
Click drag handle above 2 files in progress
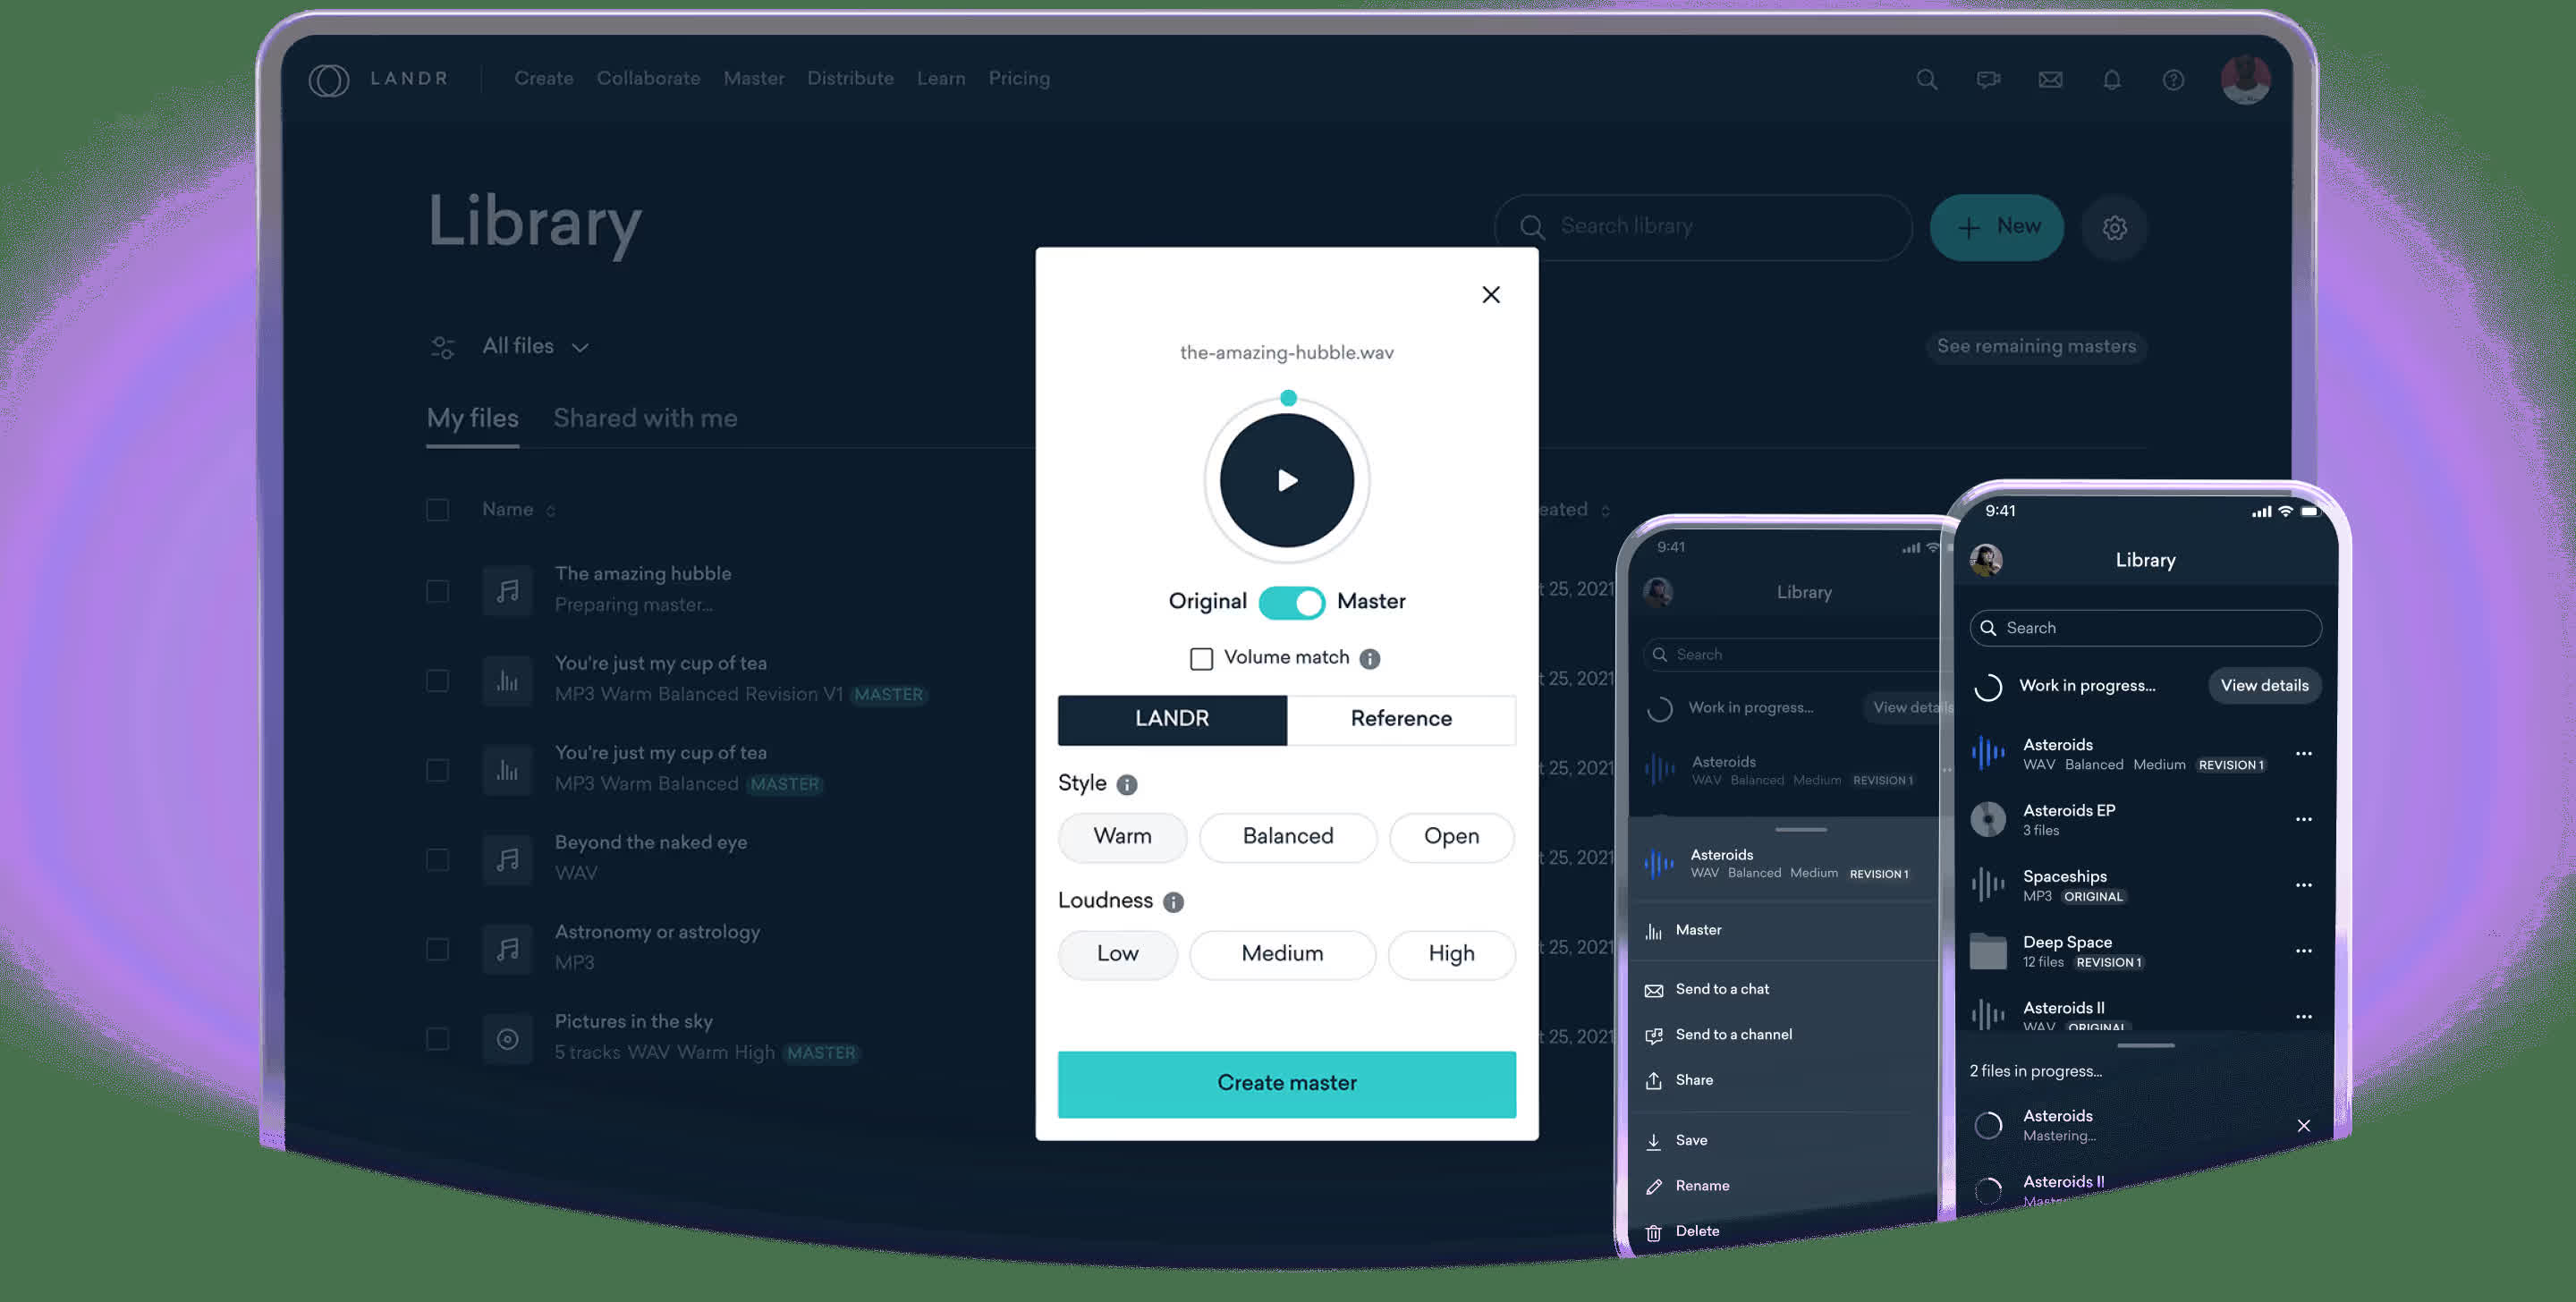[2146, 1046]
